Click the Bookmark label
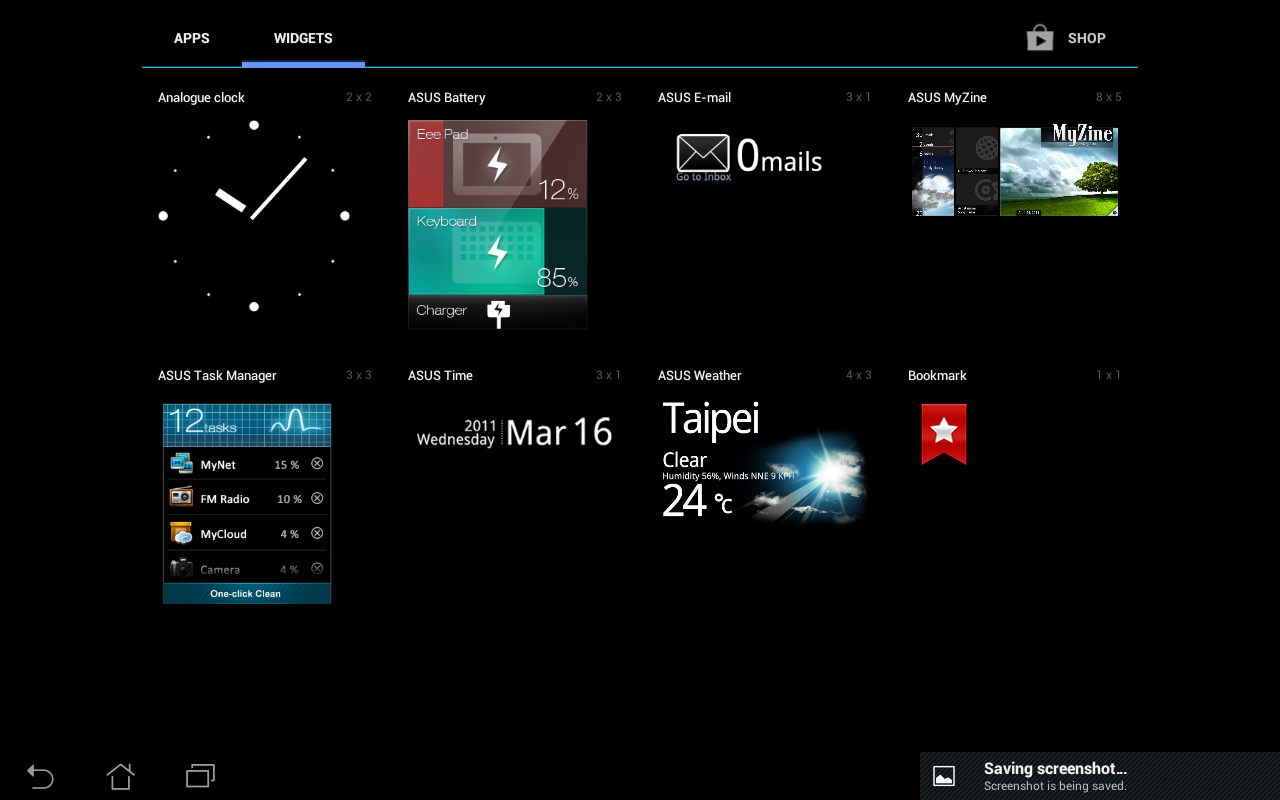The image size is (1280, 800). click(937, 375)
